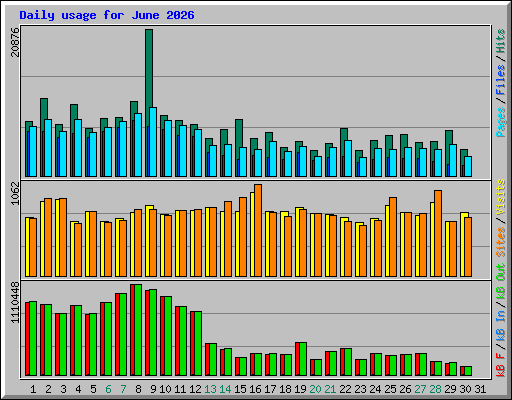Select the orange sites bar for day 25
This screenshot has width=512, height=400.
[393, 237]
